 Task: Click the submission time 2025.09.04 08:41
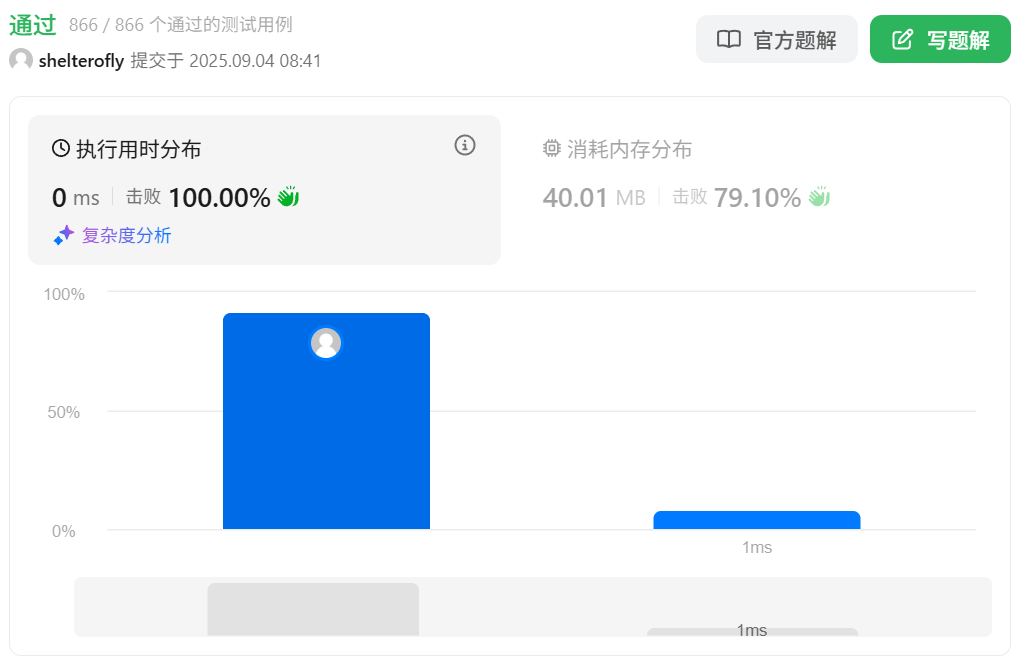(255, 61)
